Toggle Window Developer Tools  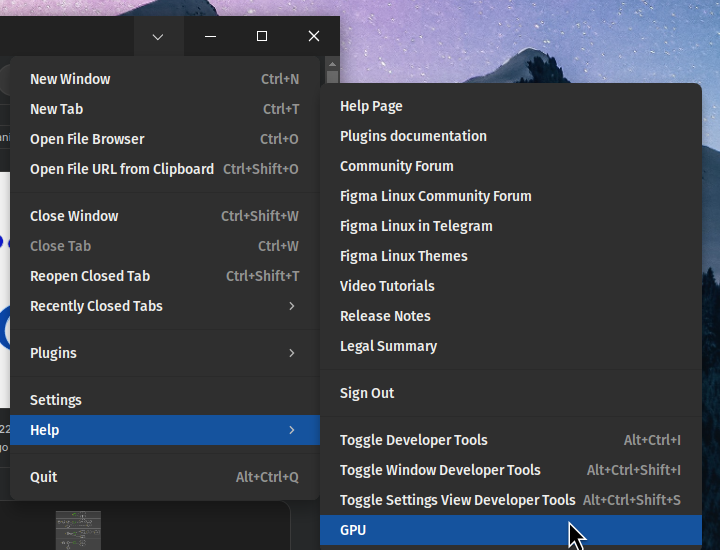coord(440,470)
